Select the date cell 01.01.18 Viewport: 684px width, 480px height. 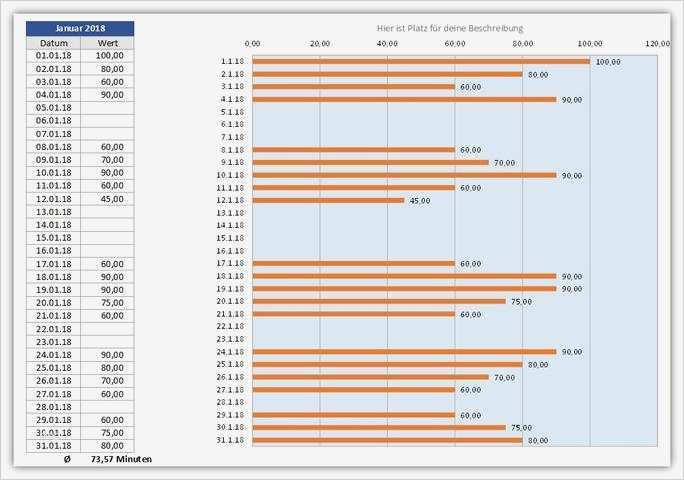[54, 55]
